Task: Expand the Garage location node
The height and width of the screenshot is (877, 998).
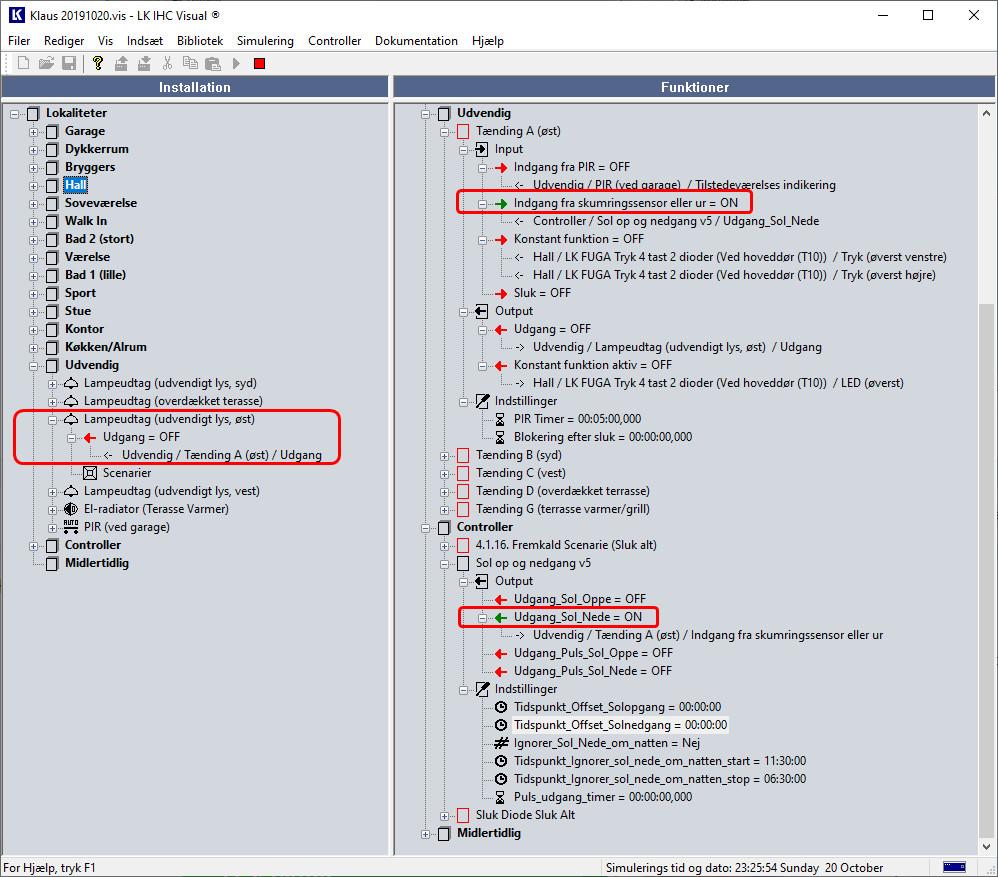Action: click(34, 131)
